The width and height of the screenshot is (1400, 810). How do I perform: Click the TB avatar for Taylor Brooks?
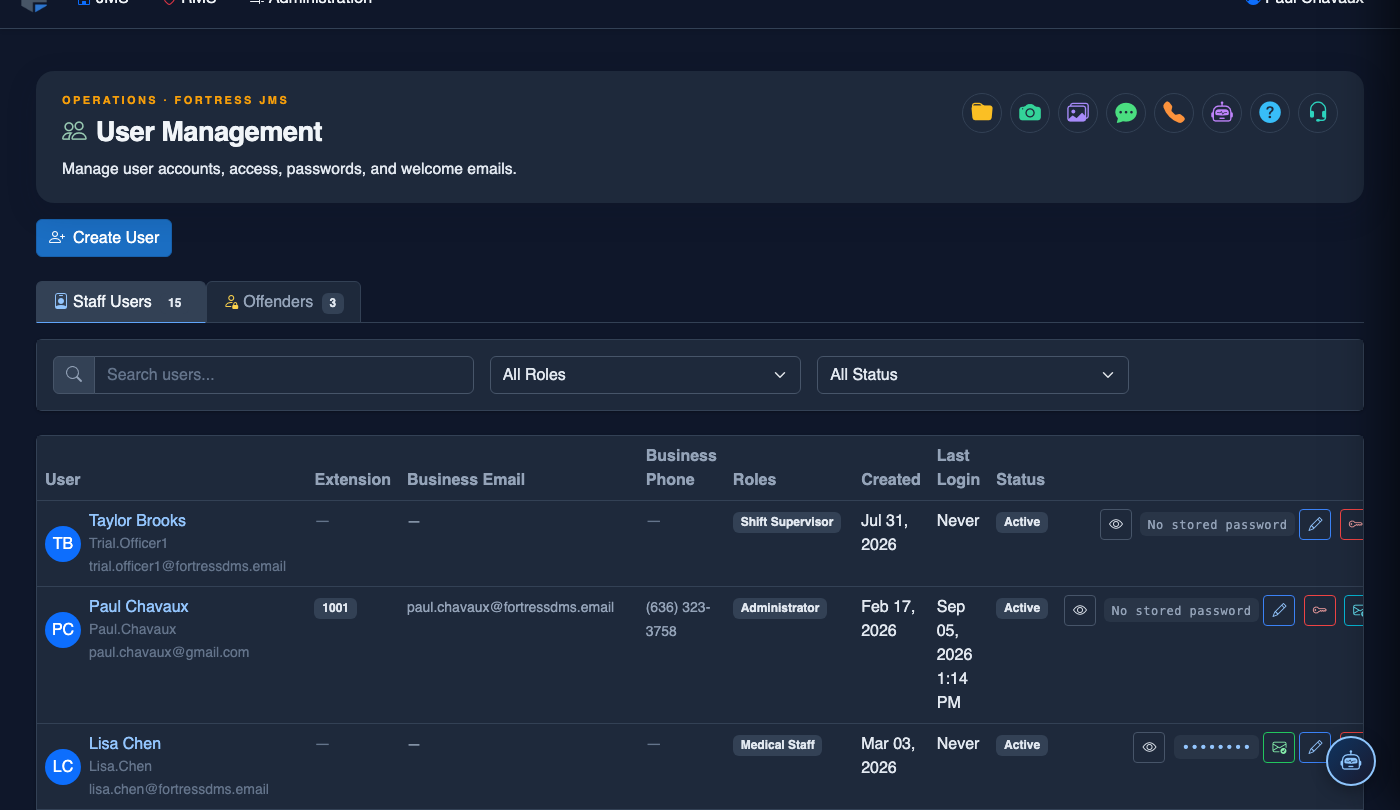click(63, 543)
